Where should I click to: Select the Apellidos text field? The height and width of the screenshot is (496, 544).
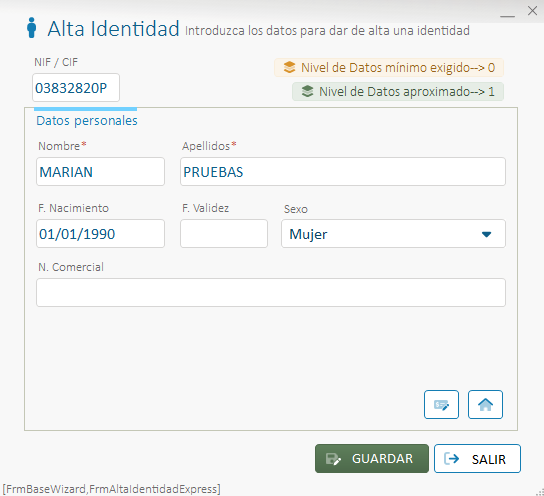pos(343,171)
